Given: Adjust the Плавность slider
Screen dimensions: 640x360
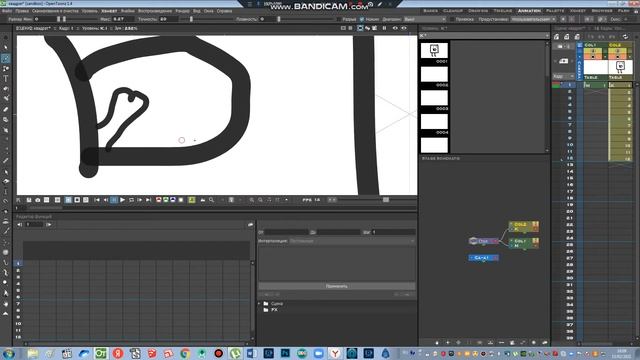Looking at the screenshot, I should (x=279, y=19).
